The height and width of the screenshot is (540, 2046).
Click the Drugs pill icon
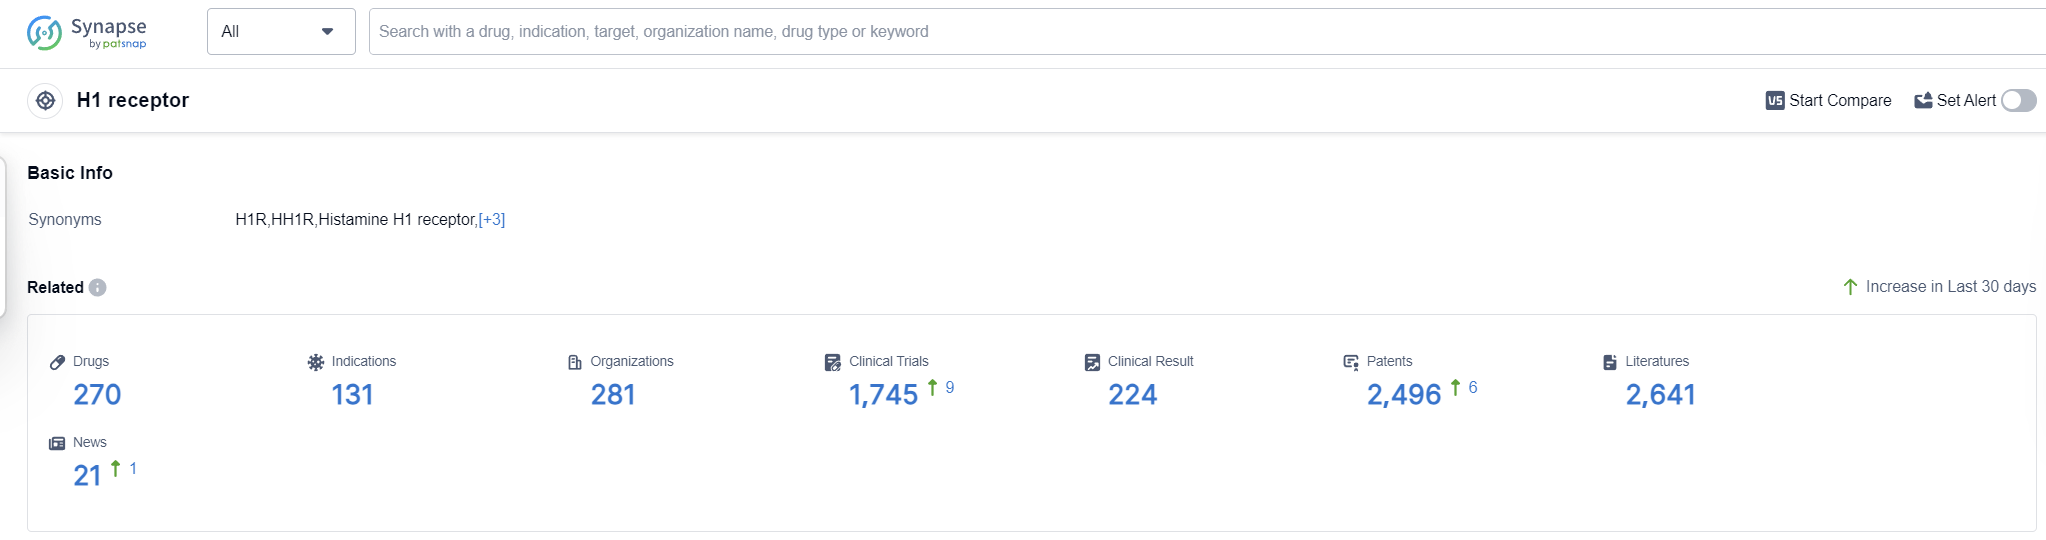57,362
